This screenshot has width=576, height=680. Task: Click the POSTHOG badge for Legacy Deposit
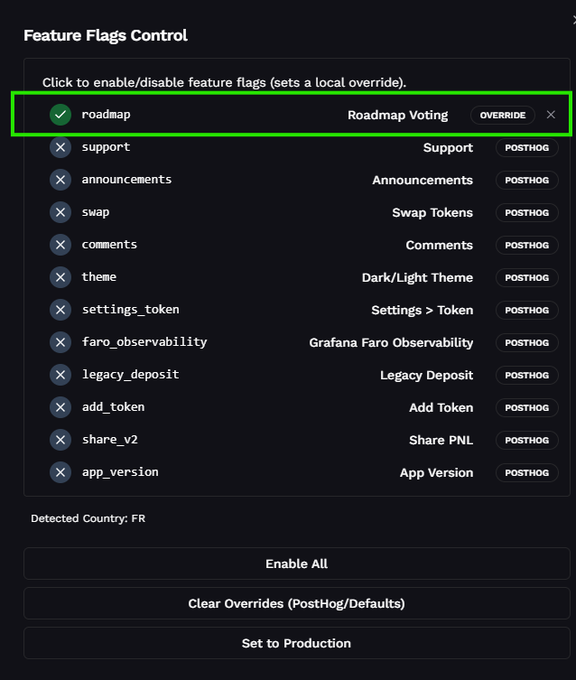(527, 376)
